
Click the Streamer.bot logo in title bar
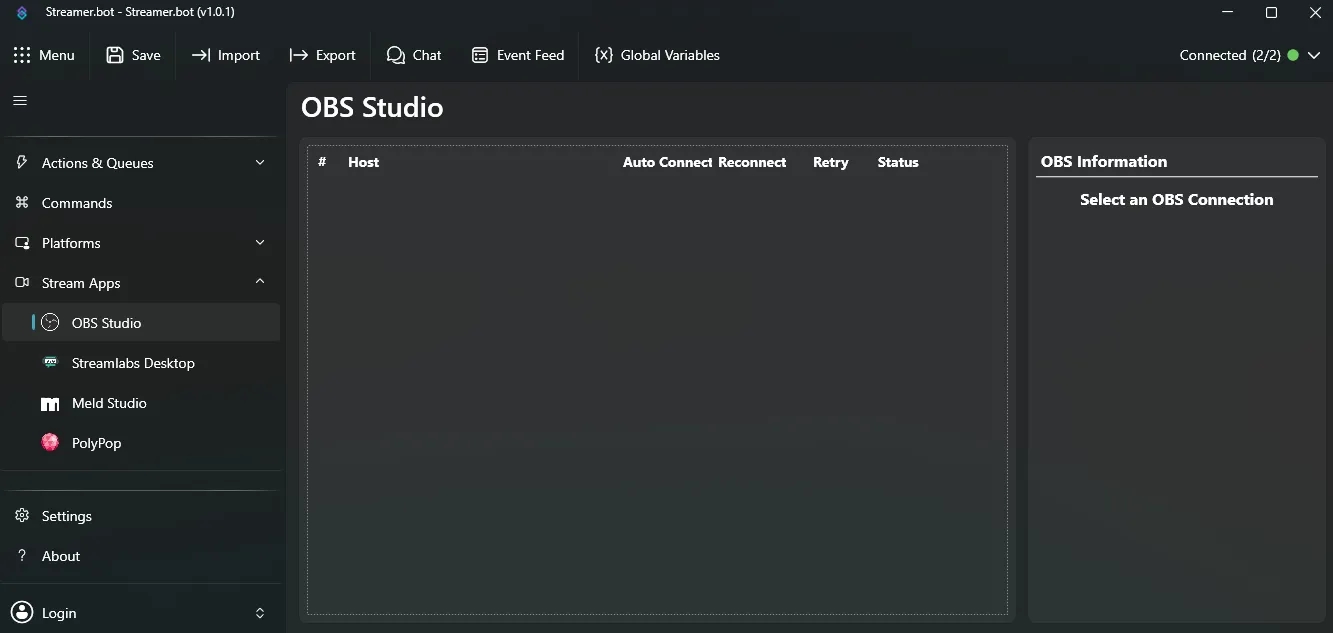(x=22, y=13)
